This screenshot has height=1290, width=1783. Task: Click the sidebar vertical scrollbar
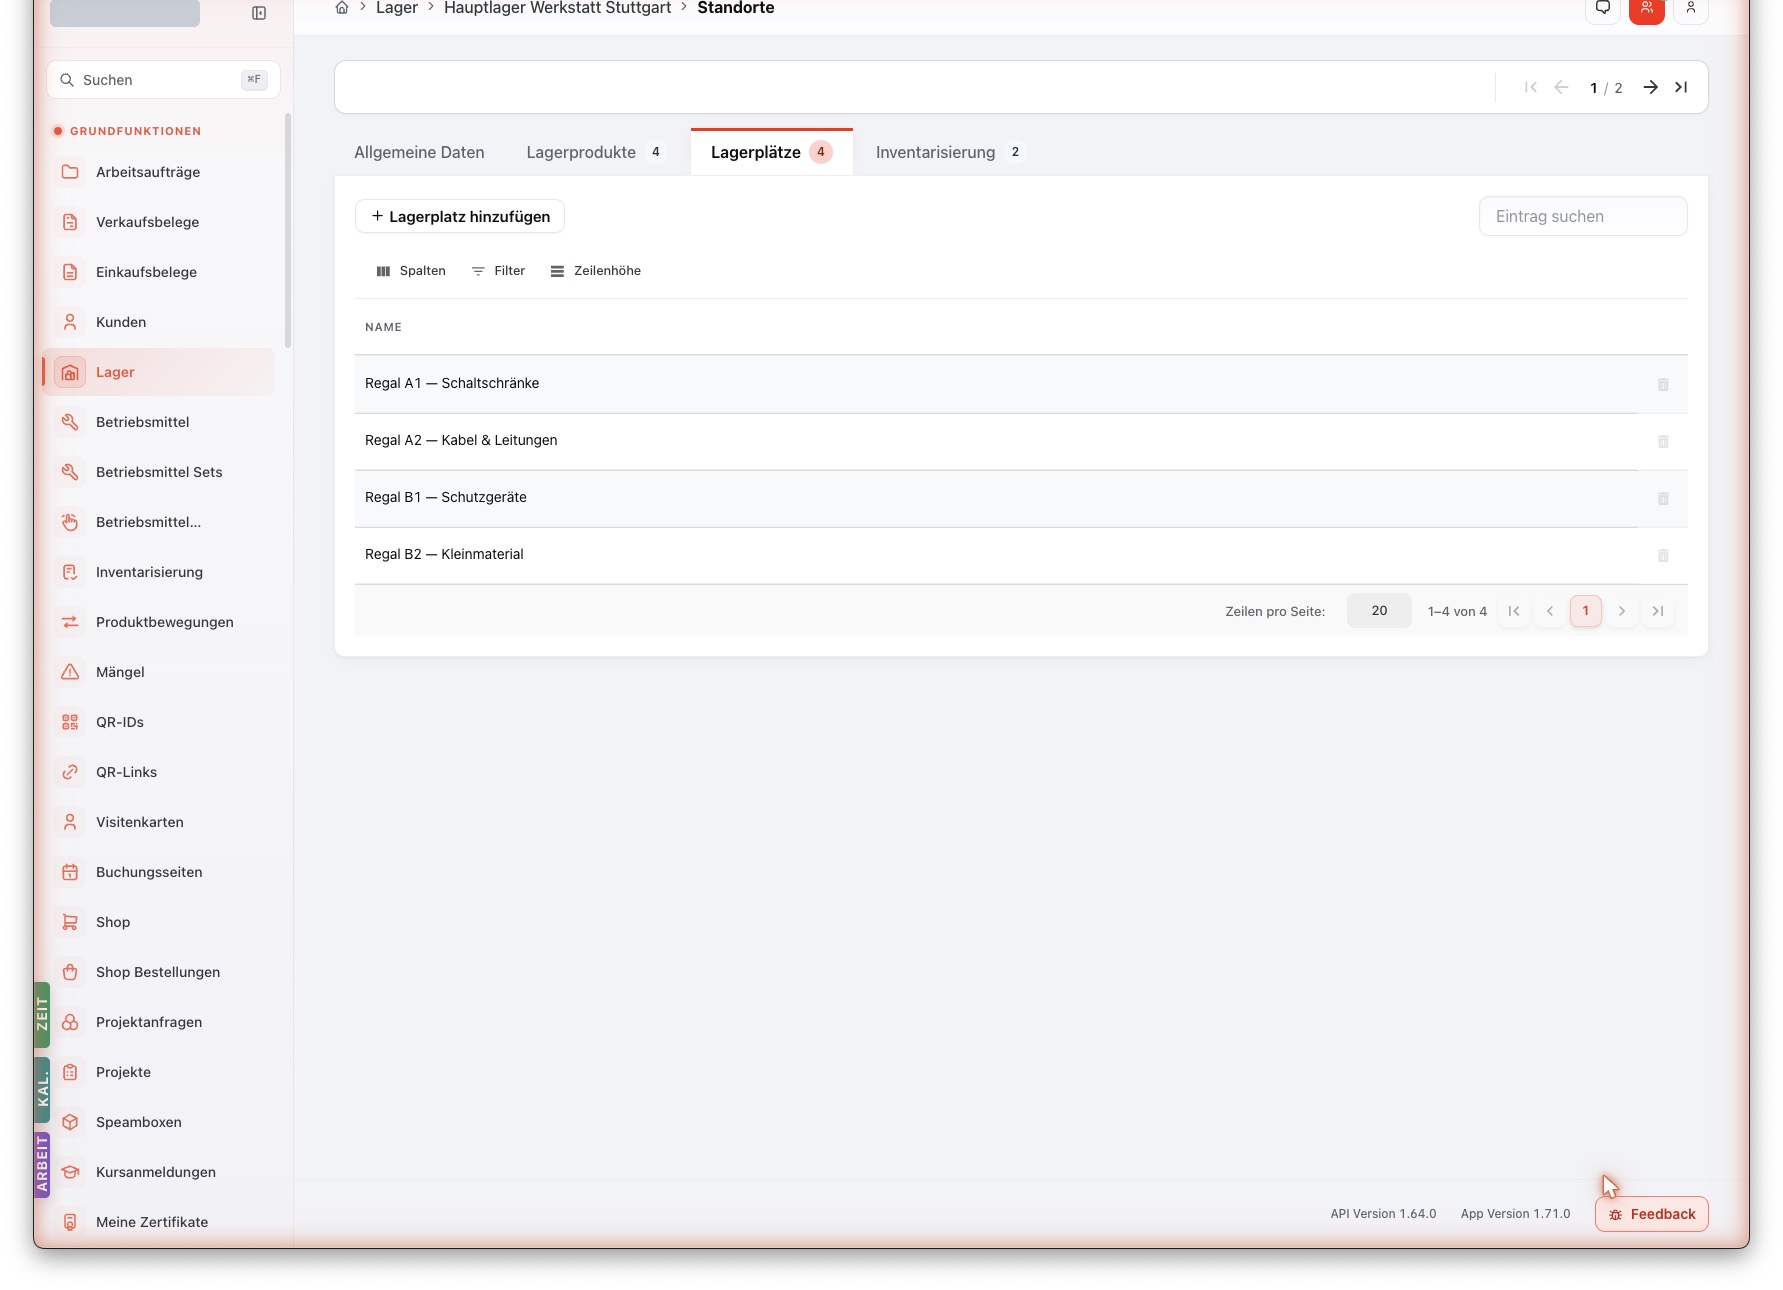click(288, 230)
